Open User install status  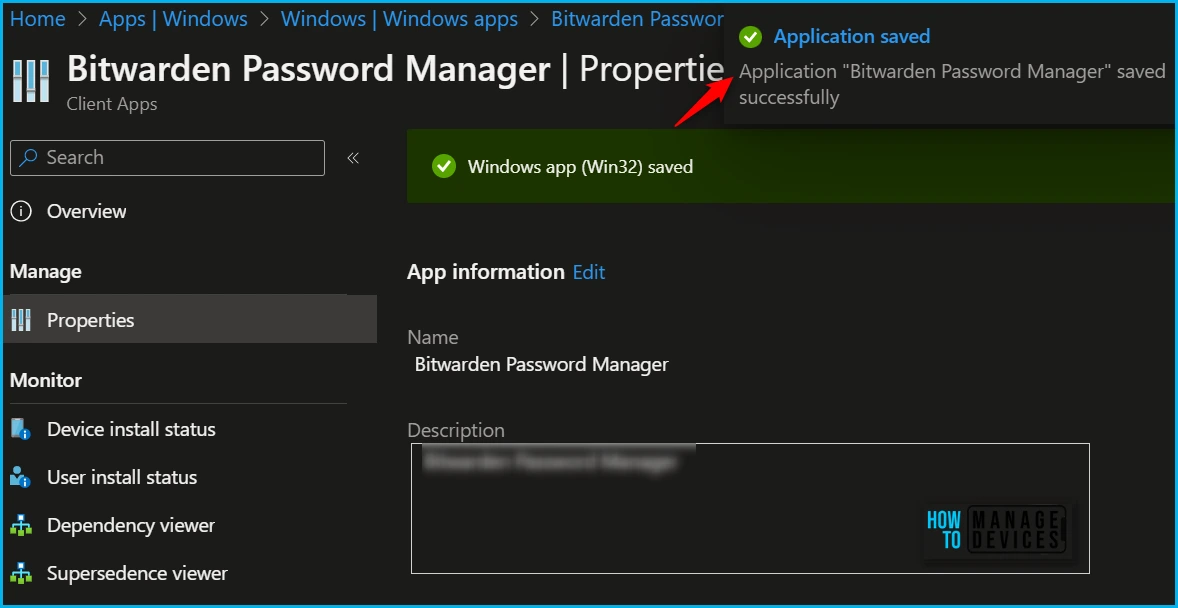coord(122,477)
